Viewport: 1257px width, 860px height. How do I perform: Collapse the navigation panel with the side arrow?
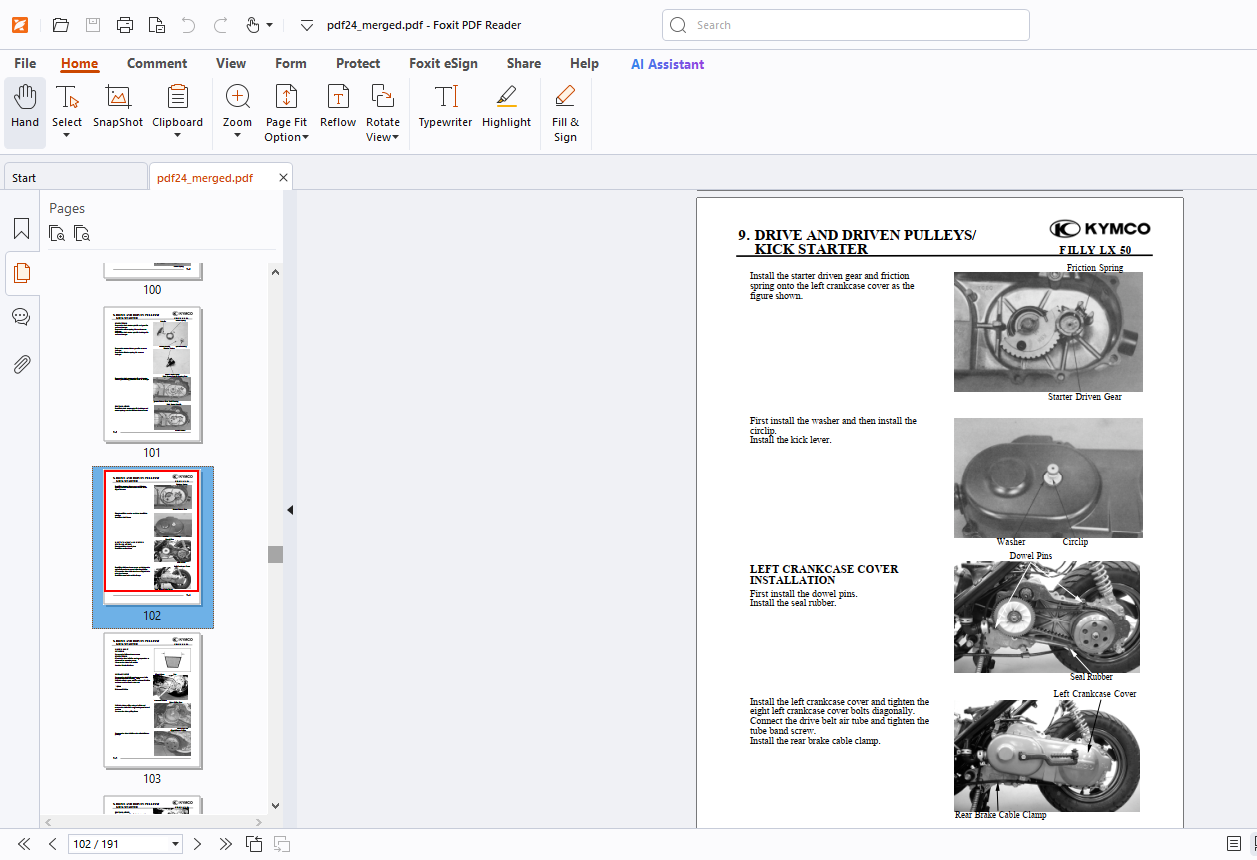click(290, 510)
